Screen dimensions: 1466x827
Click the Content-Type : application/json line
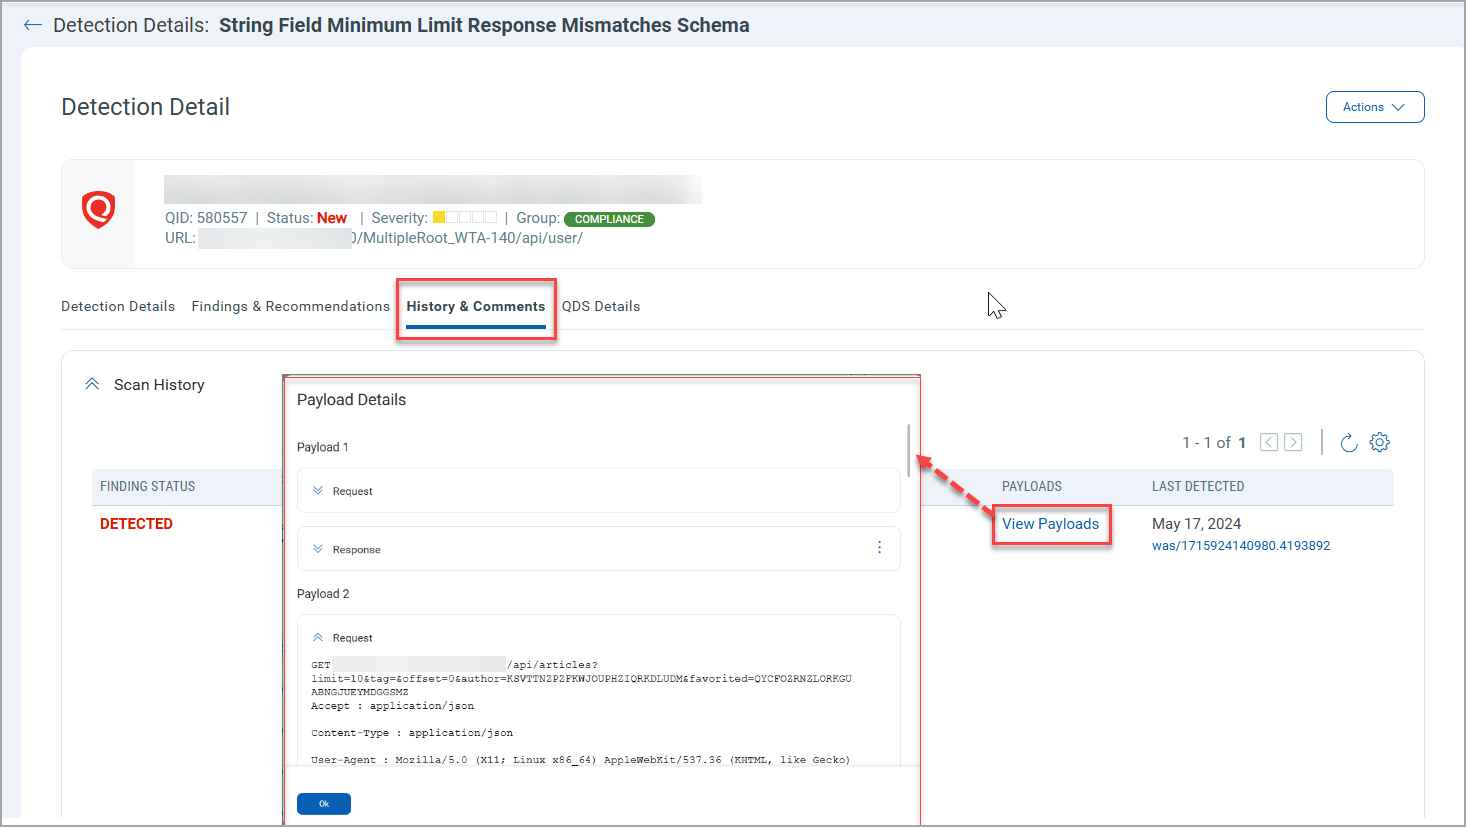coord(412,733)
